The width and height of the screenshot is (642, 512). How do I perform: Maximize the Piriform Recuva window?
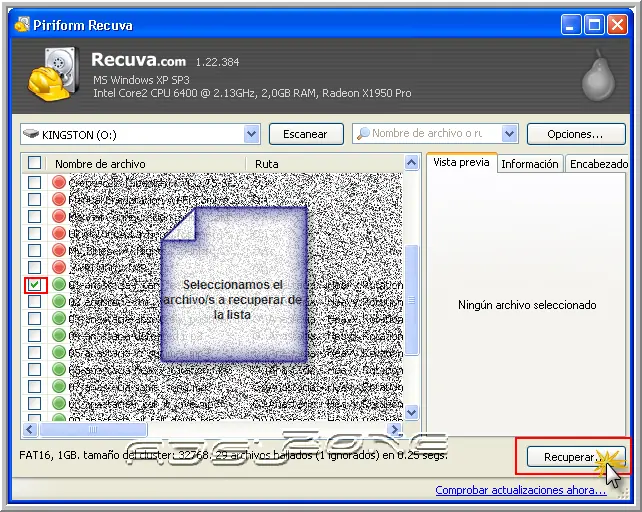pos(595,25)
